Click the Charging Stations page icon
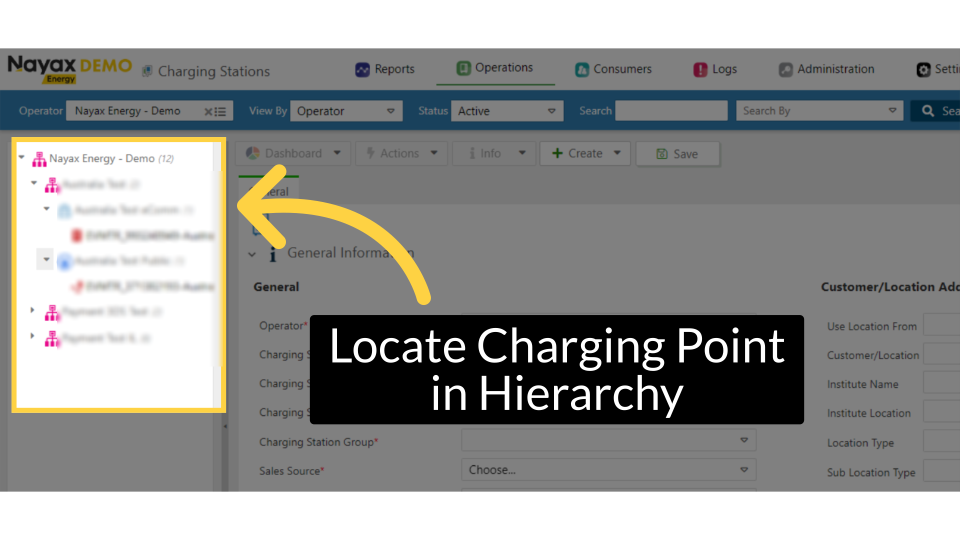Viewport: 960px width, 540px height. [147, 71]
